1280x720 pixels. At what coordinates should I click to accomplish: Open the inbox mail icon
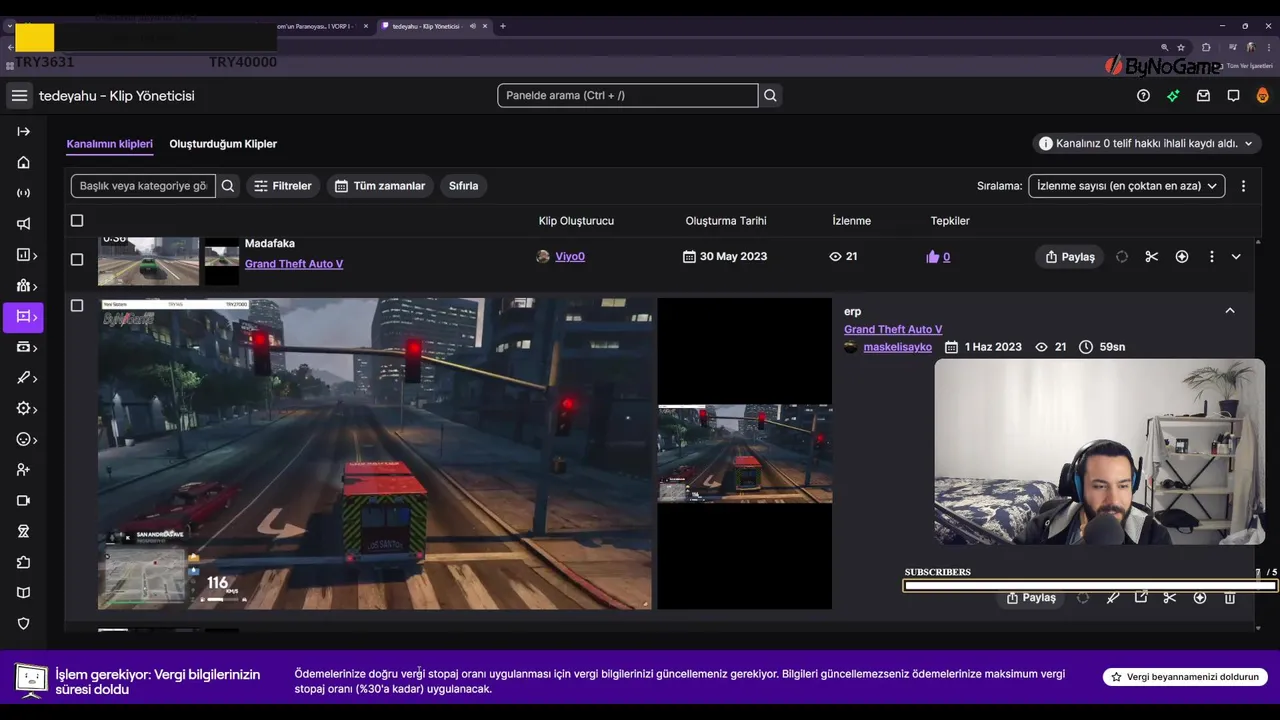point(1203,96)
